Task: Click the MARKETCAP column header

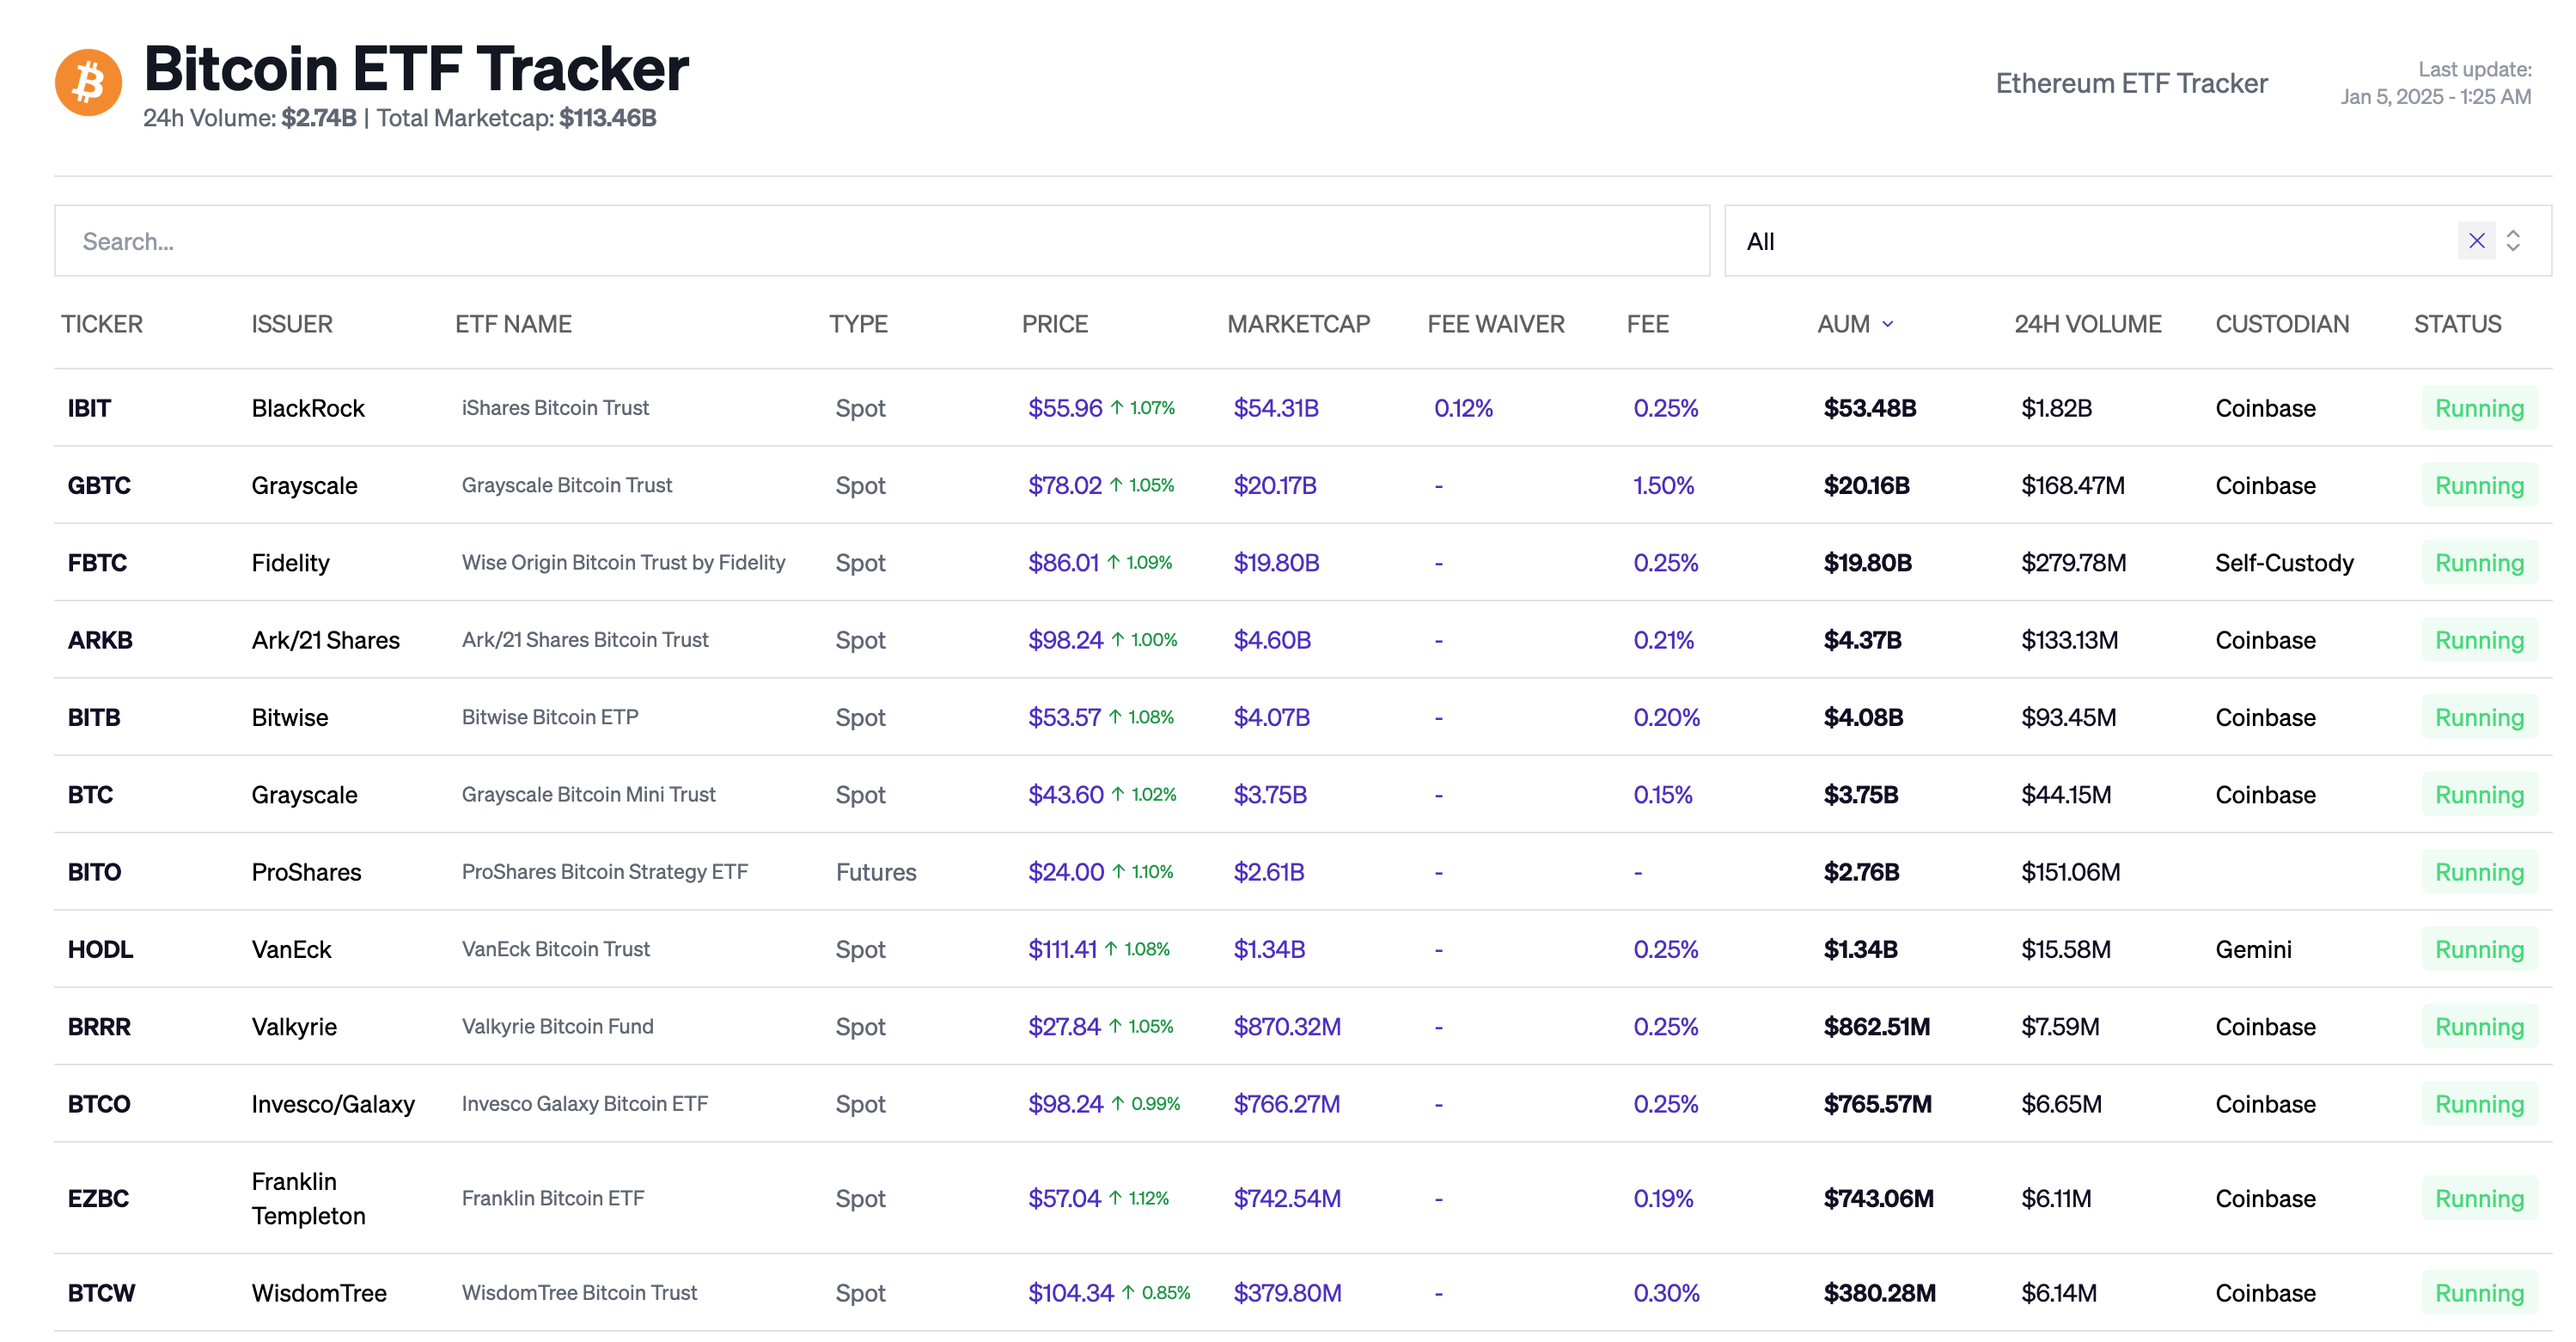Action: (1298, 324)
